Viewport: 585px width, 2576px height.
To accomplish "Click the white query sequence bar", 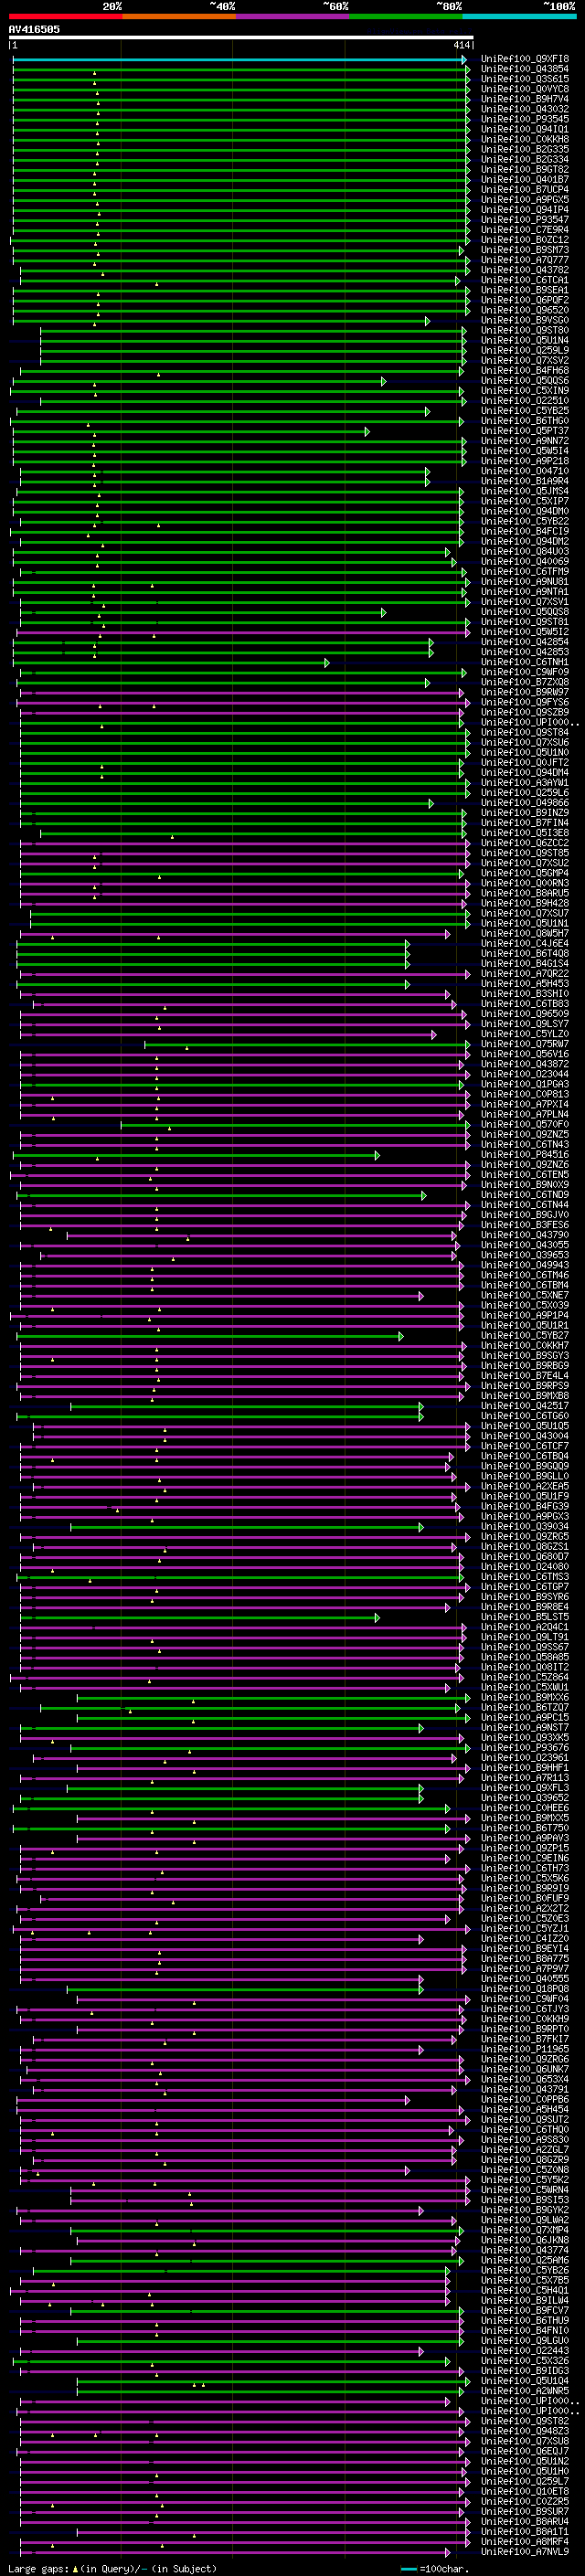I will coord(241,37).
